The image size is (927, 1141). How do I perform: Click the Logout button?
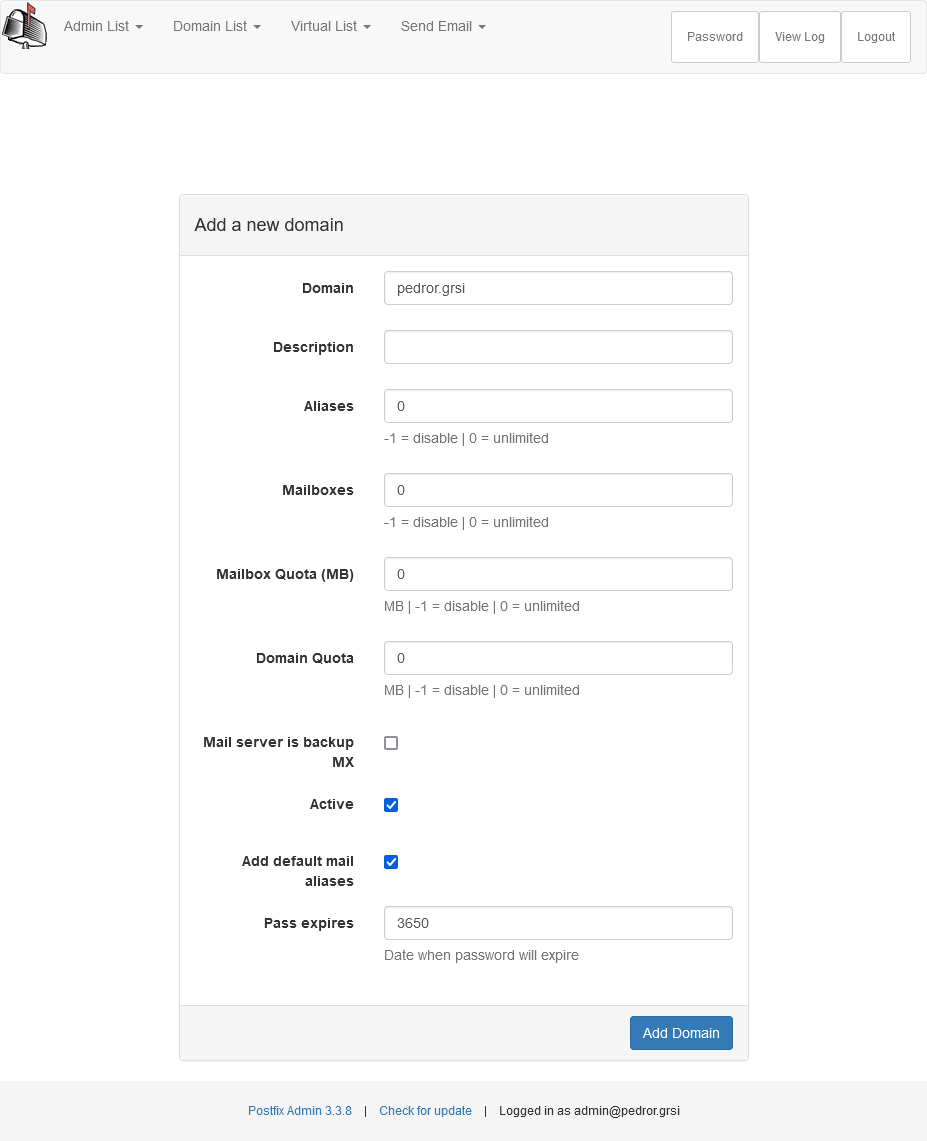click(x=875, y=36)
